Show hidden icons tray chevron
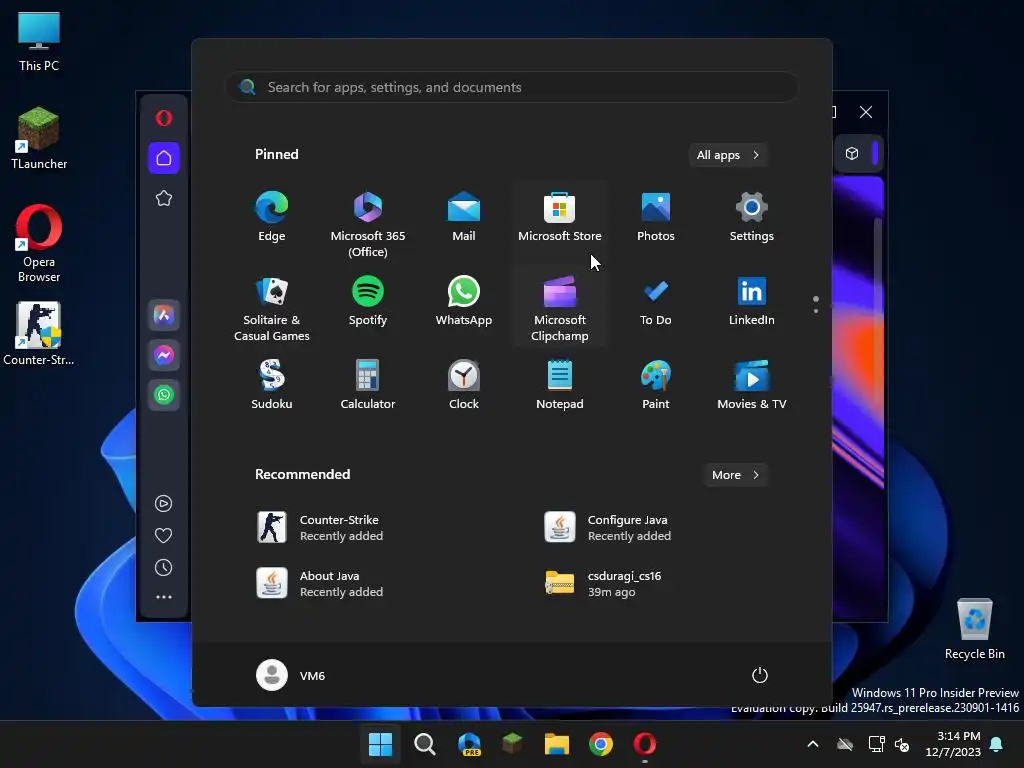The image size is (1024, 768). coord(813,744)
